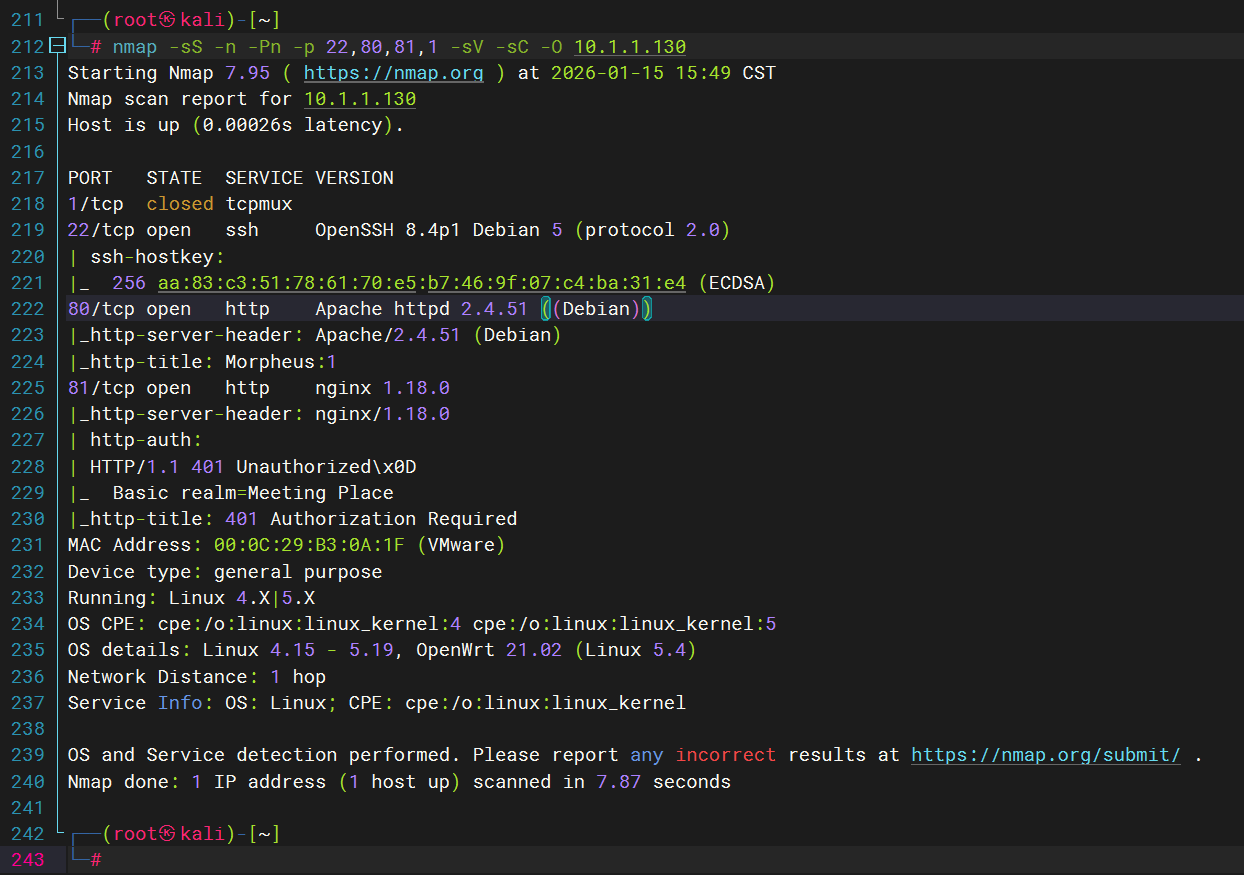Click the red word 'incorrect'
The width and height of the screenshot is (1244, 875).
coord(725,755)
